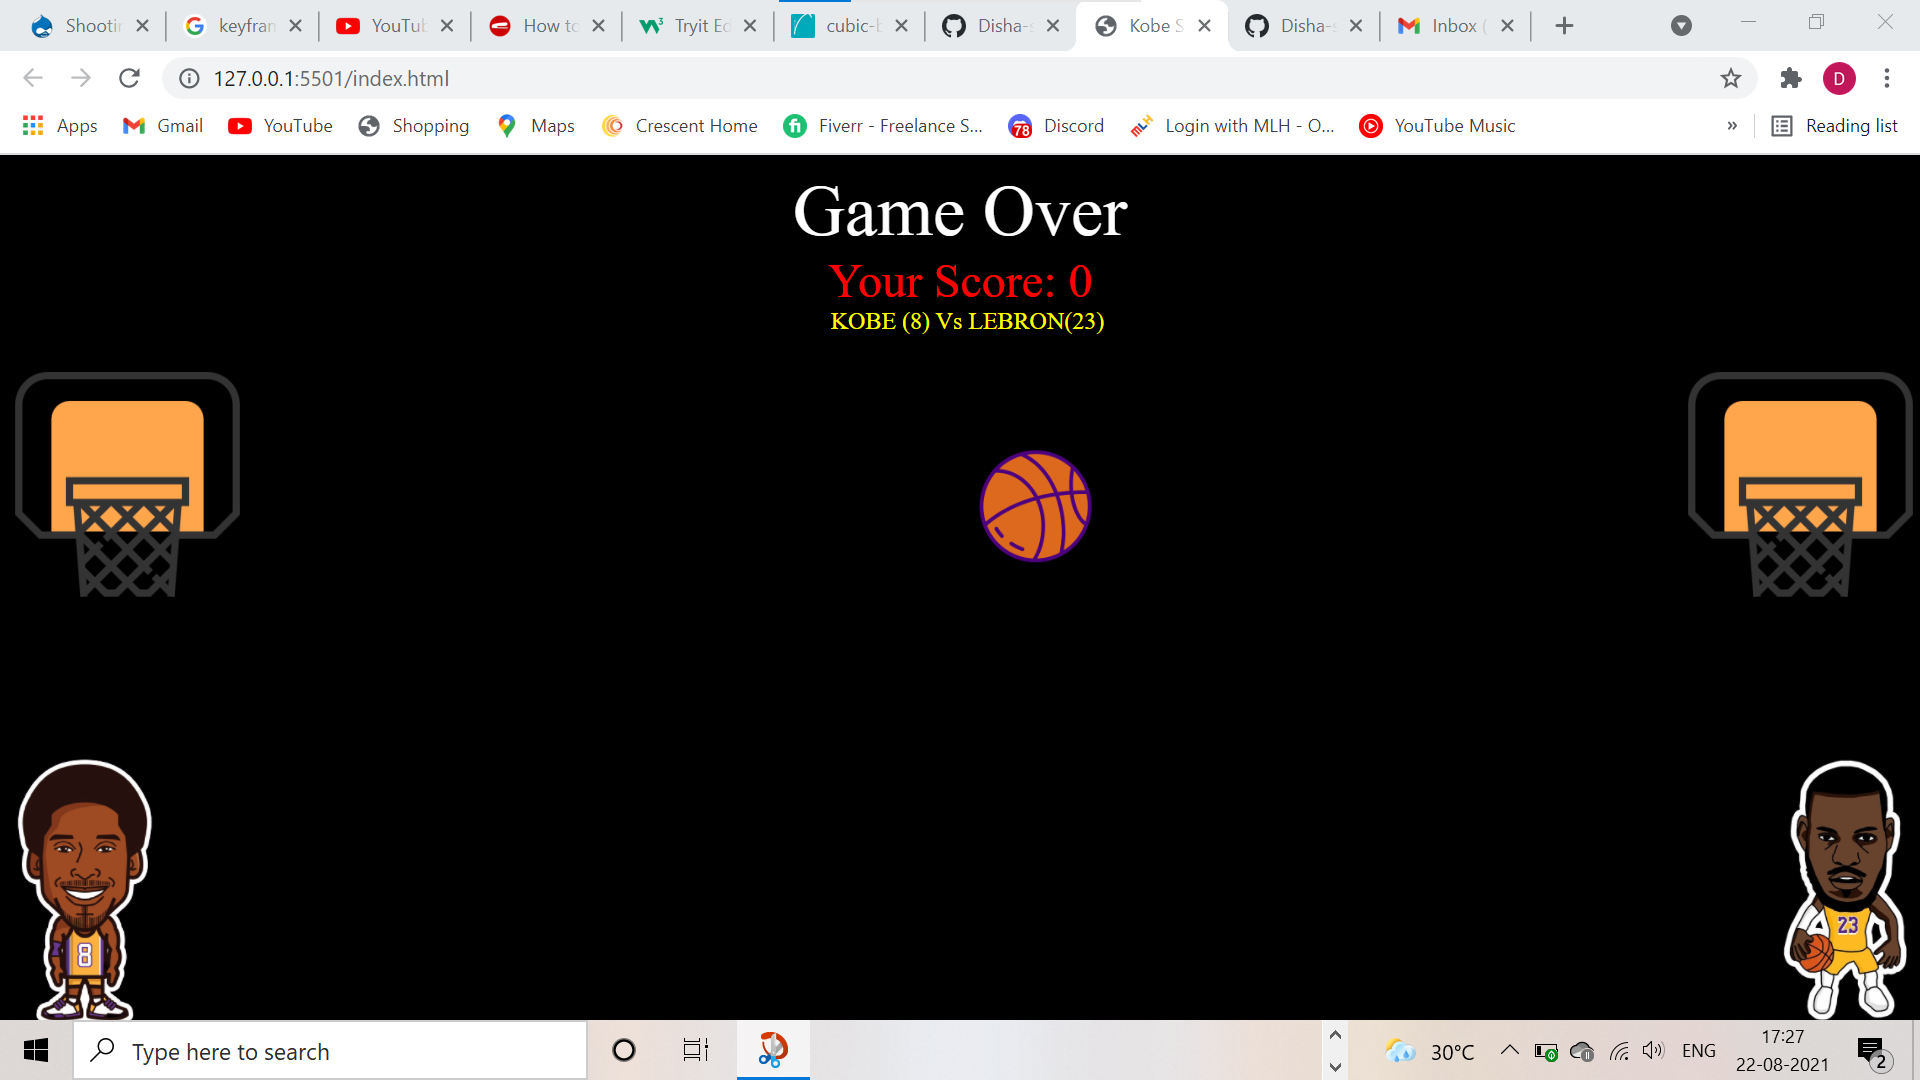Click the LeBron character figure
Image resolution: width=1920 pixels, height=1080 pixels.
coord(1845,890)
